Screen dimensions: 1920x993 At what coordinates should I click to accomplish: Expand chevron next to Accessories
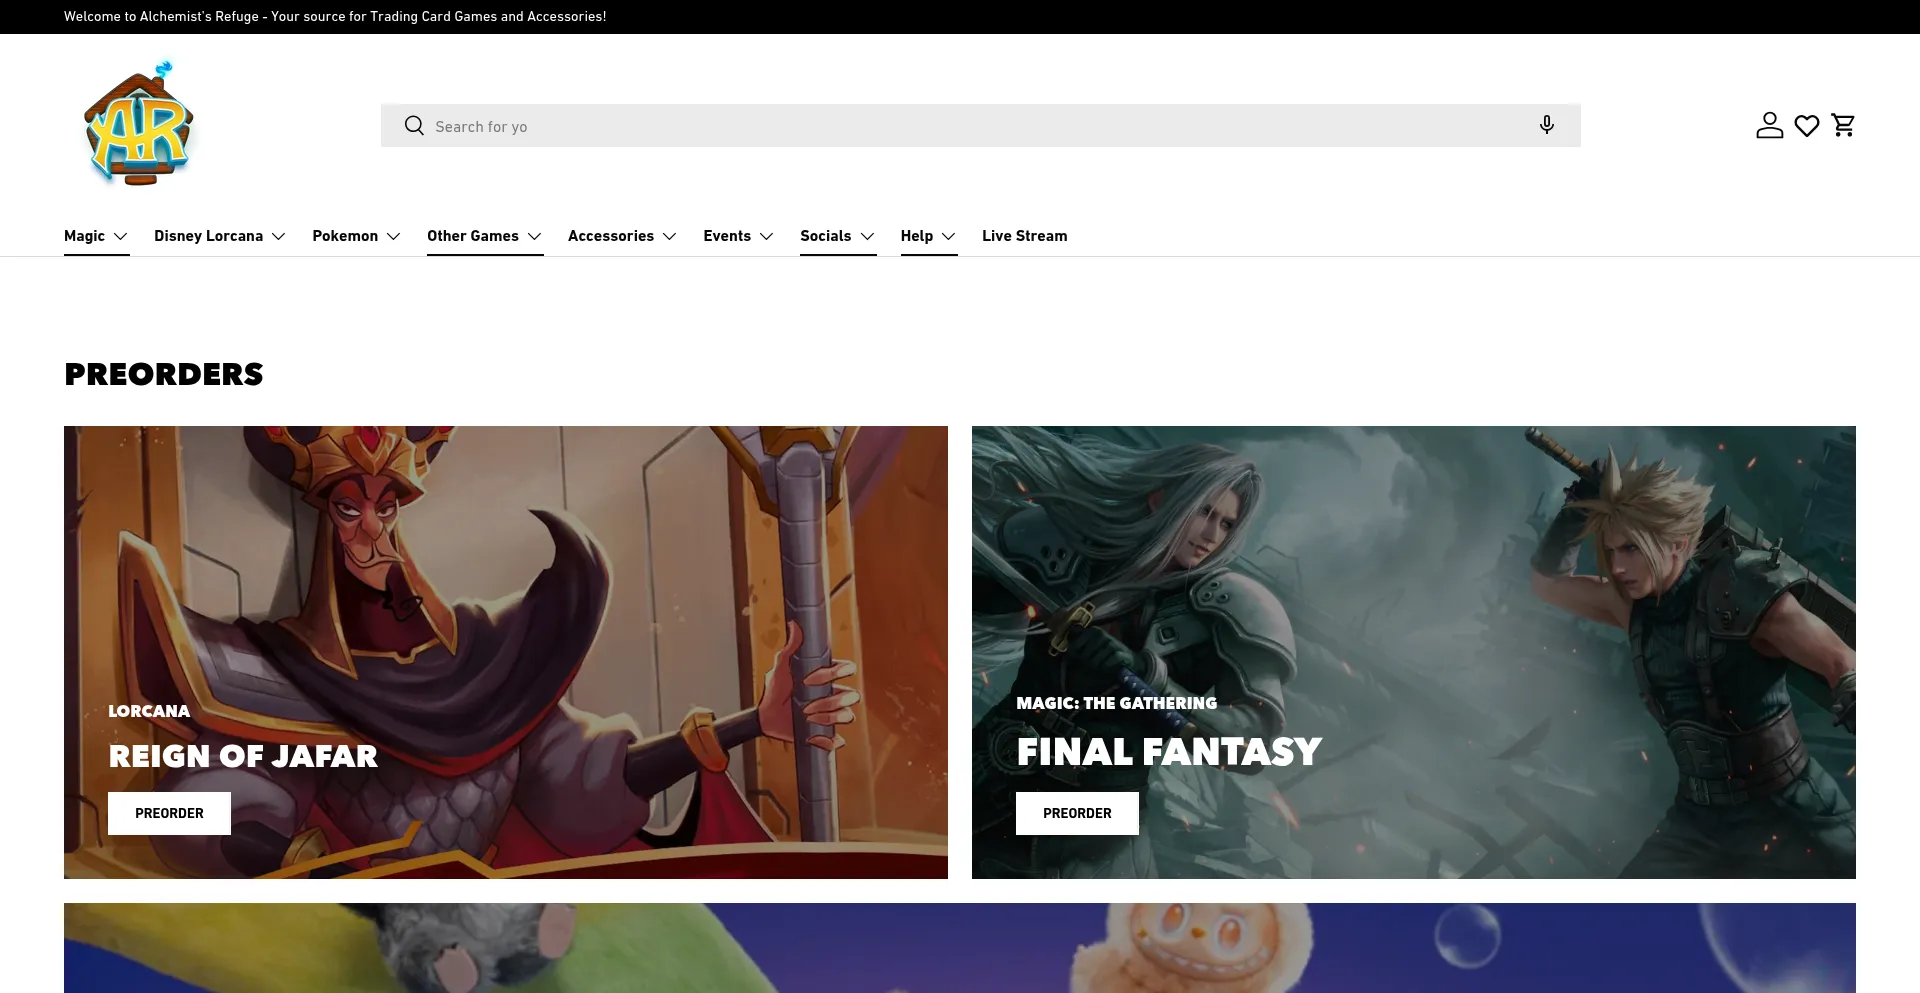tap(670, 237)
